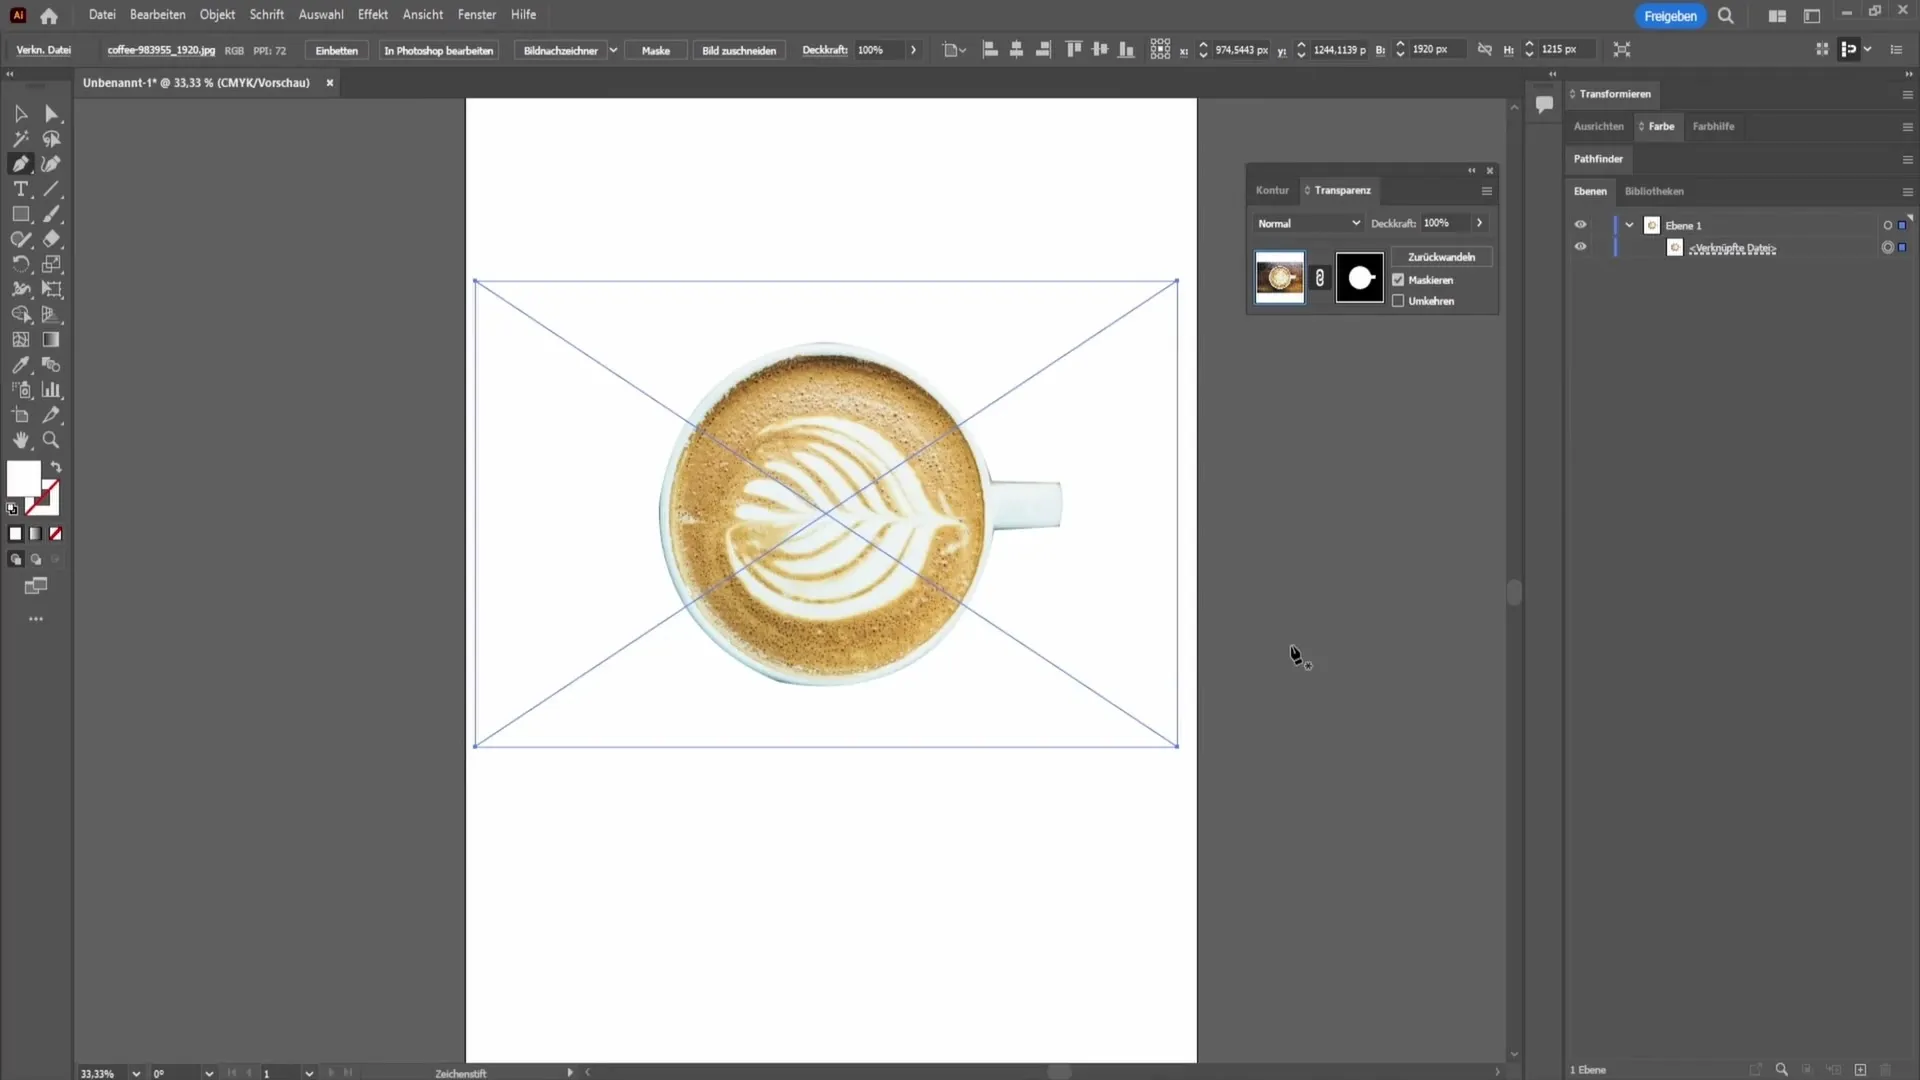The image size is (1920, 1080).
Task: Select the Type tool
Action: click(20, 189)
